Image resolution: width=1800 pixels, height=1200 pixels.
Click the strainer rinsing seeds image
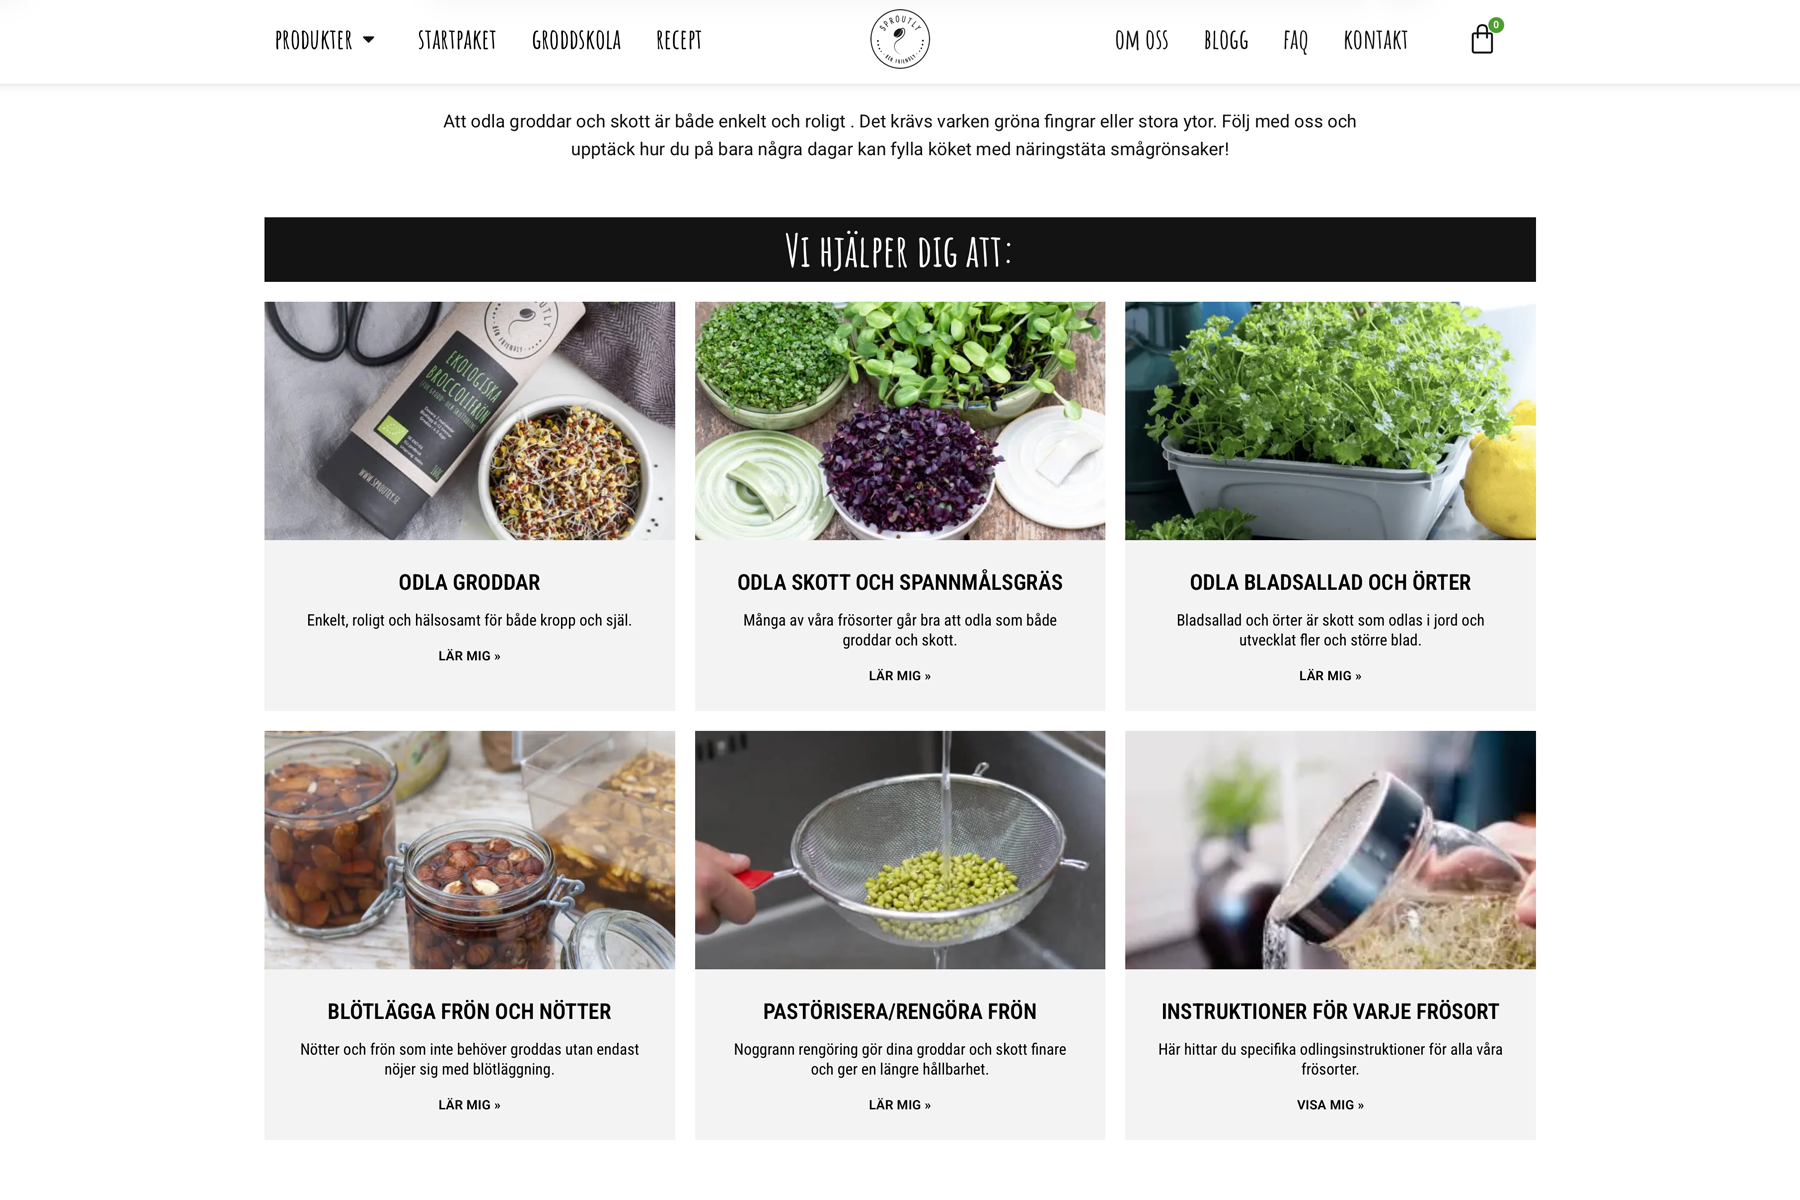(x=900, y=850)
